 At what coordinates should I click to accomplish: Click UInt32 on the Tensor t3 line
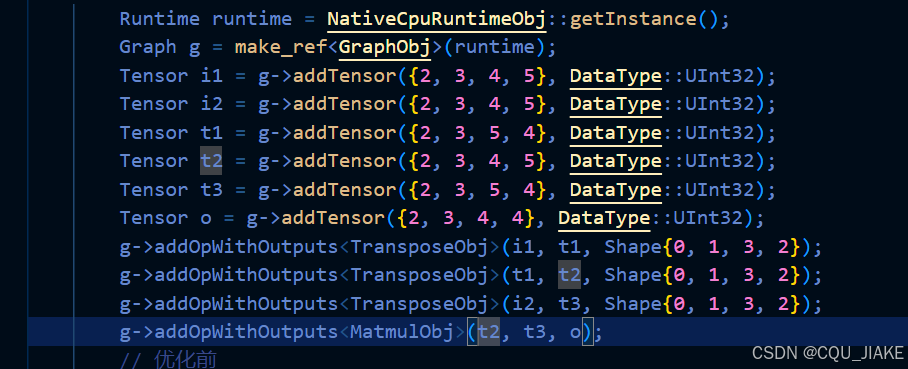(x=719, y=189)
